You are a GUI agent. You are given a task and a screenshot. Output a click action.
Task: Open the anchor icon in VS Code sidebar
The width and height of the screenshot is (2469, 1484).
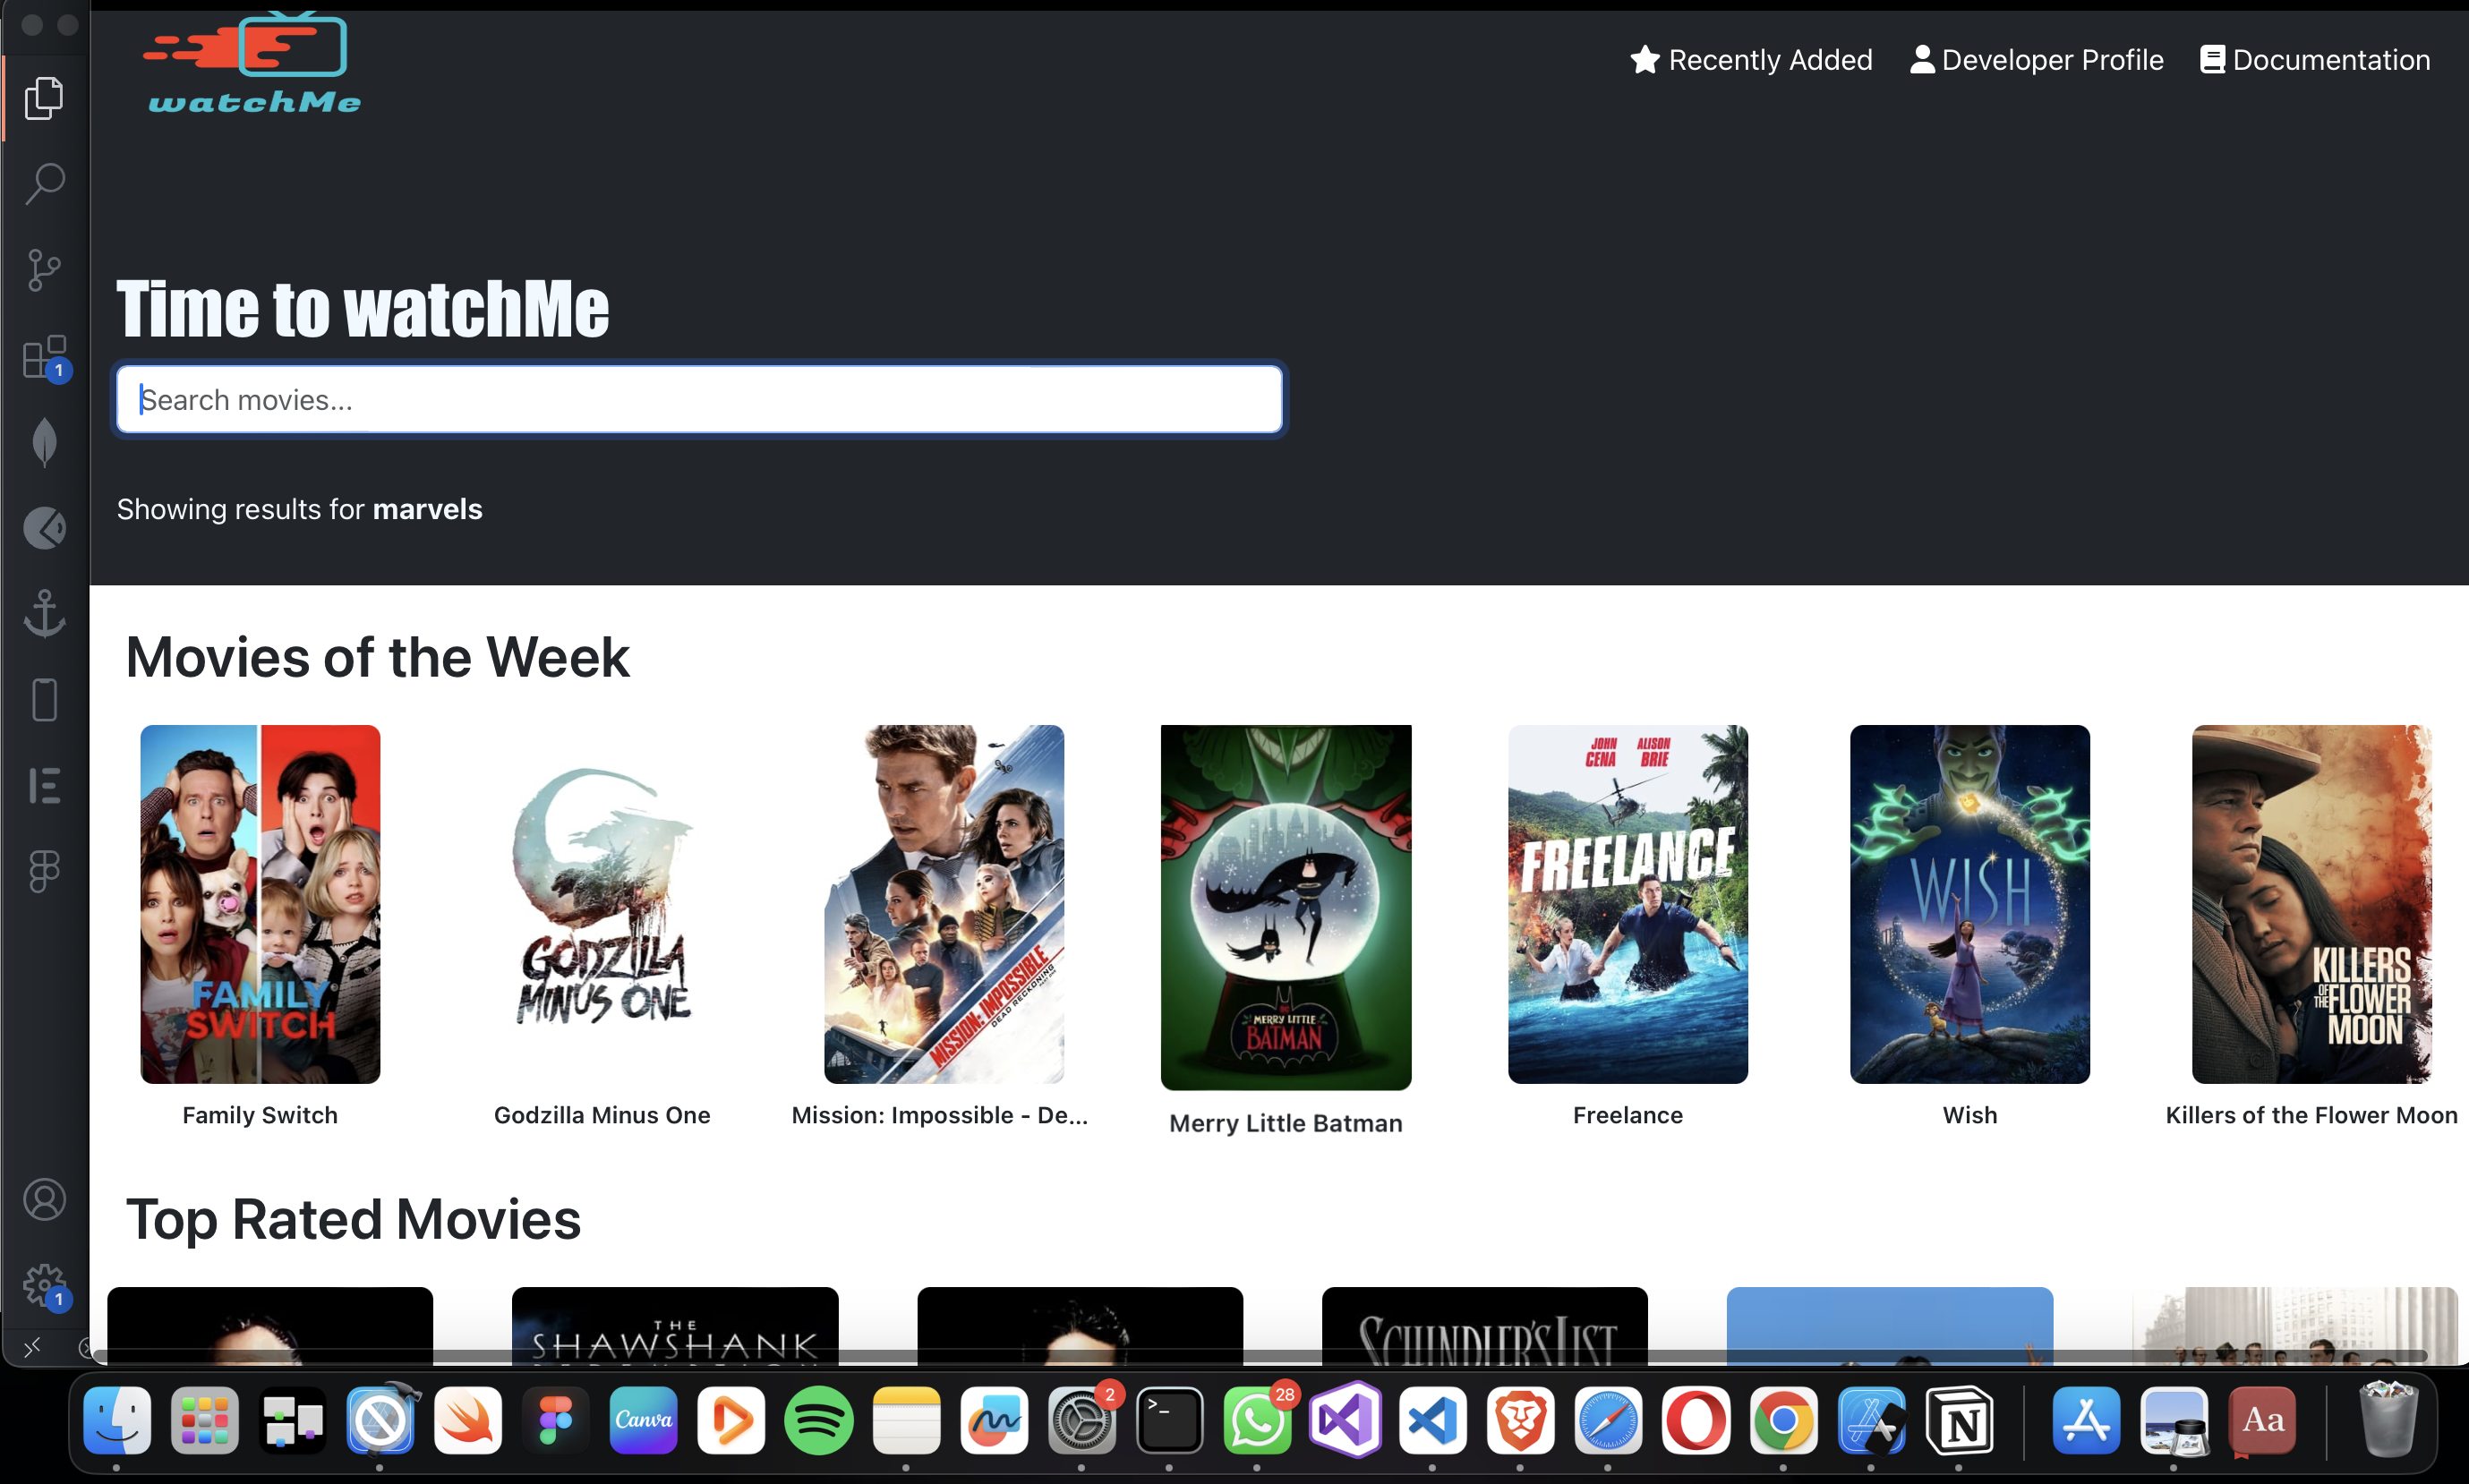point(44,613)
